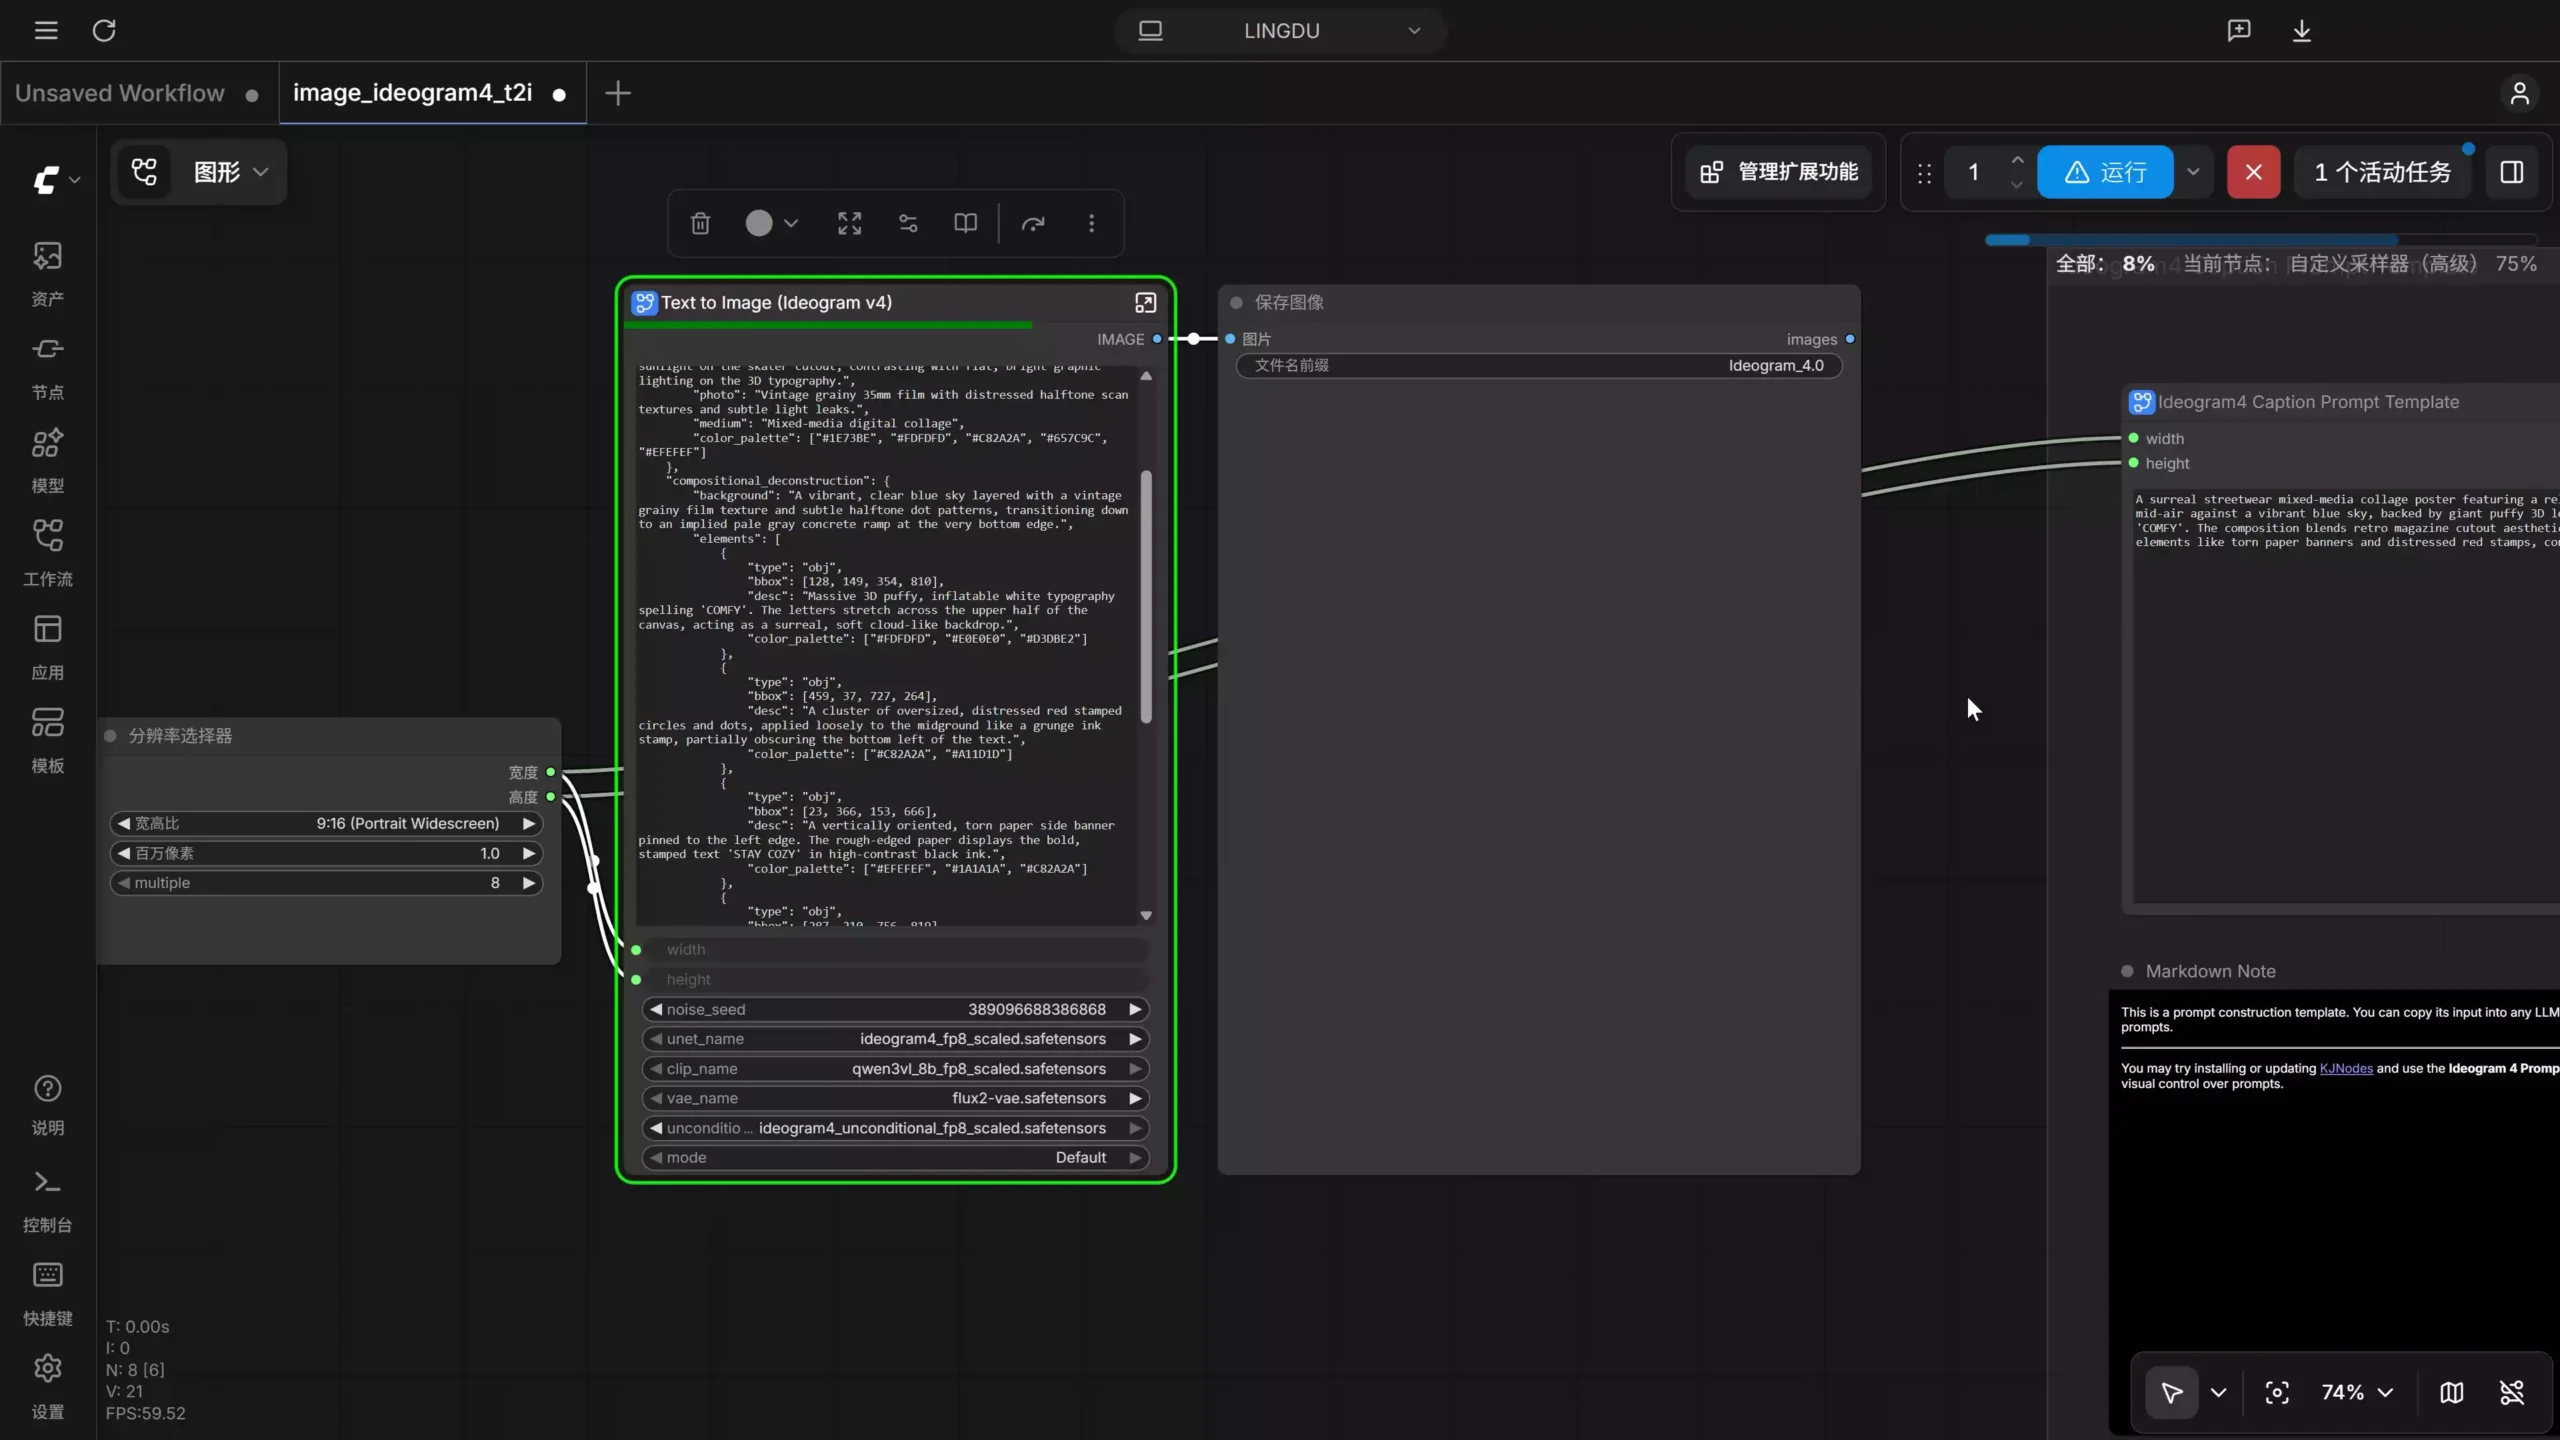
Task: Open the LINGDU workspace dropdown
Action: click(x=1281, y=30)
